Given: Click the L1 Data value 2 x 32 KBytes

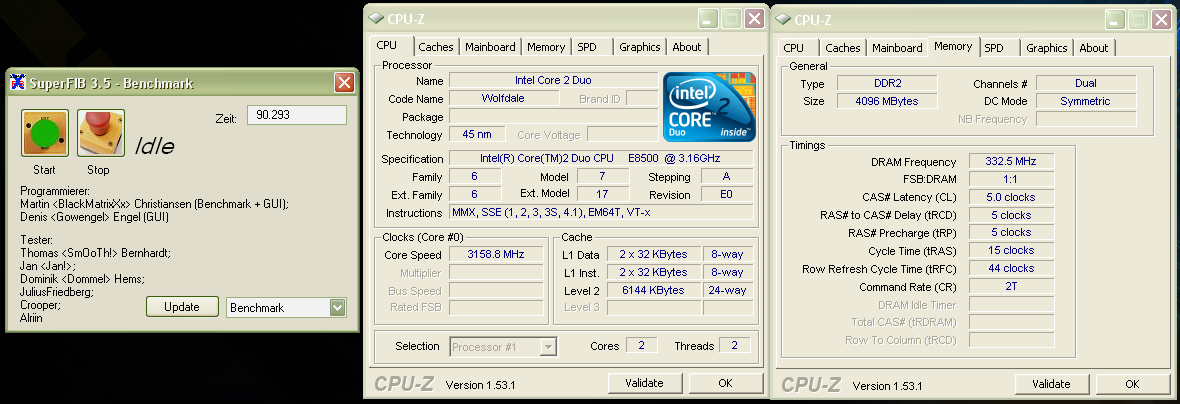Looking at the screenshot, I should click(652, 254).
